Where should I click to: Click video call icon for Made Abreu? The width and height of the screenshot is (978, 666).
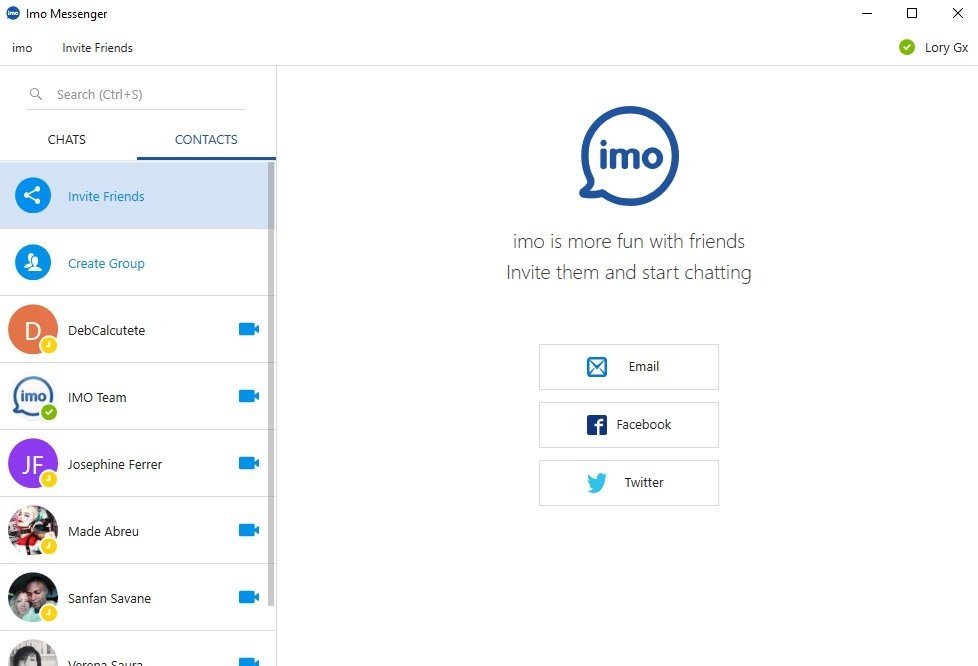(248, 530)
